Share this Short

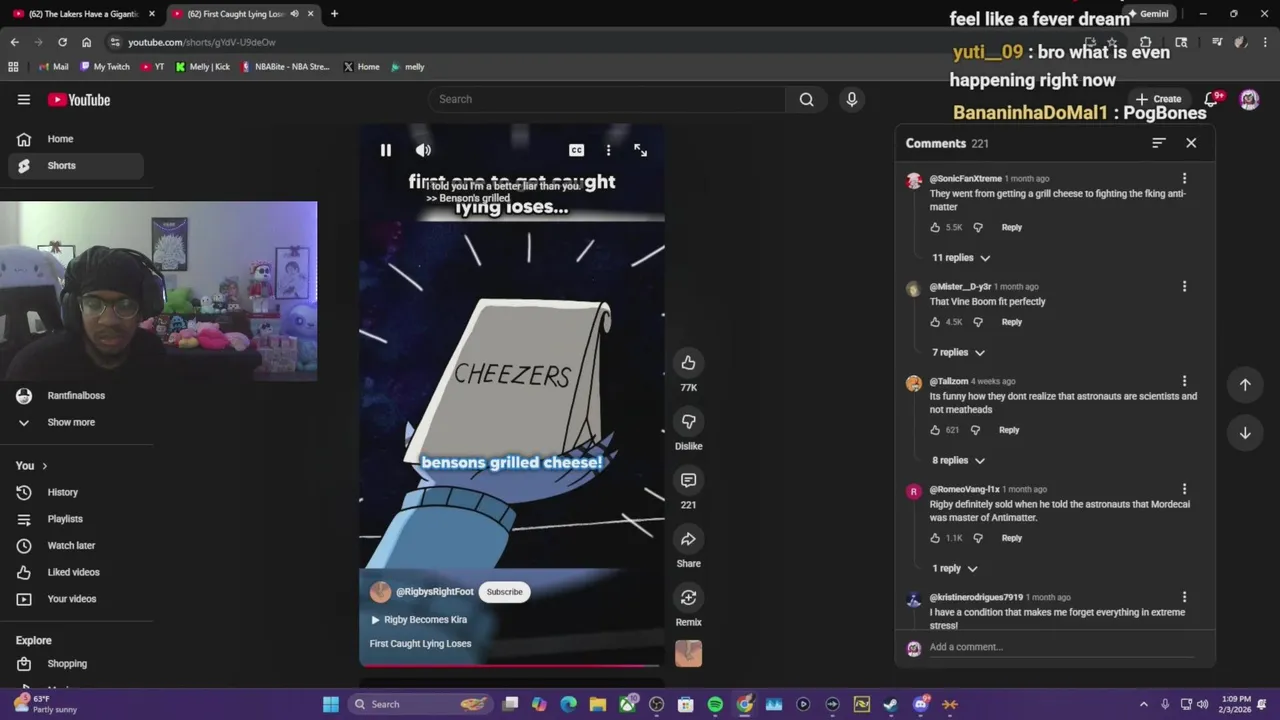point(688,539)
